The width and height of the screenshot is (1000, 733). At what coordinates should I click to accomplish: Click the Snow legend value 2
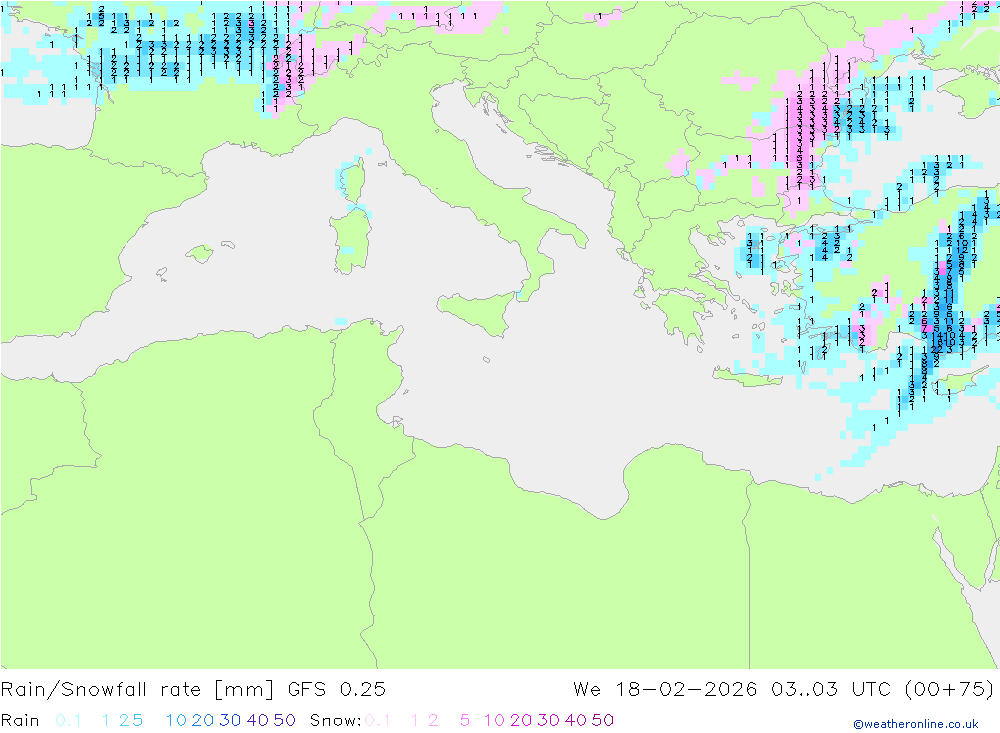433,720
